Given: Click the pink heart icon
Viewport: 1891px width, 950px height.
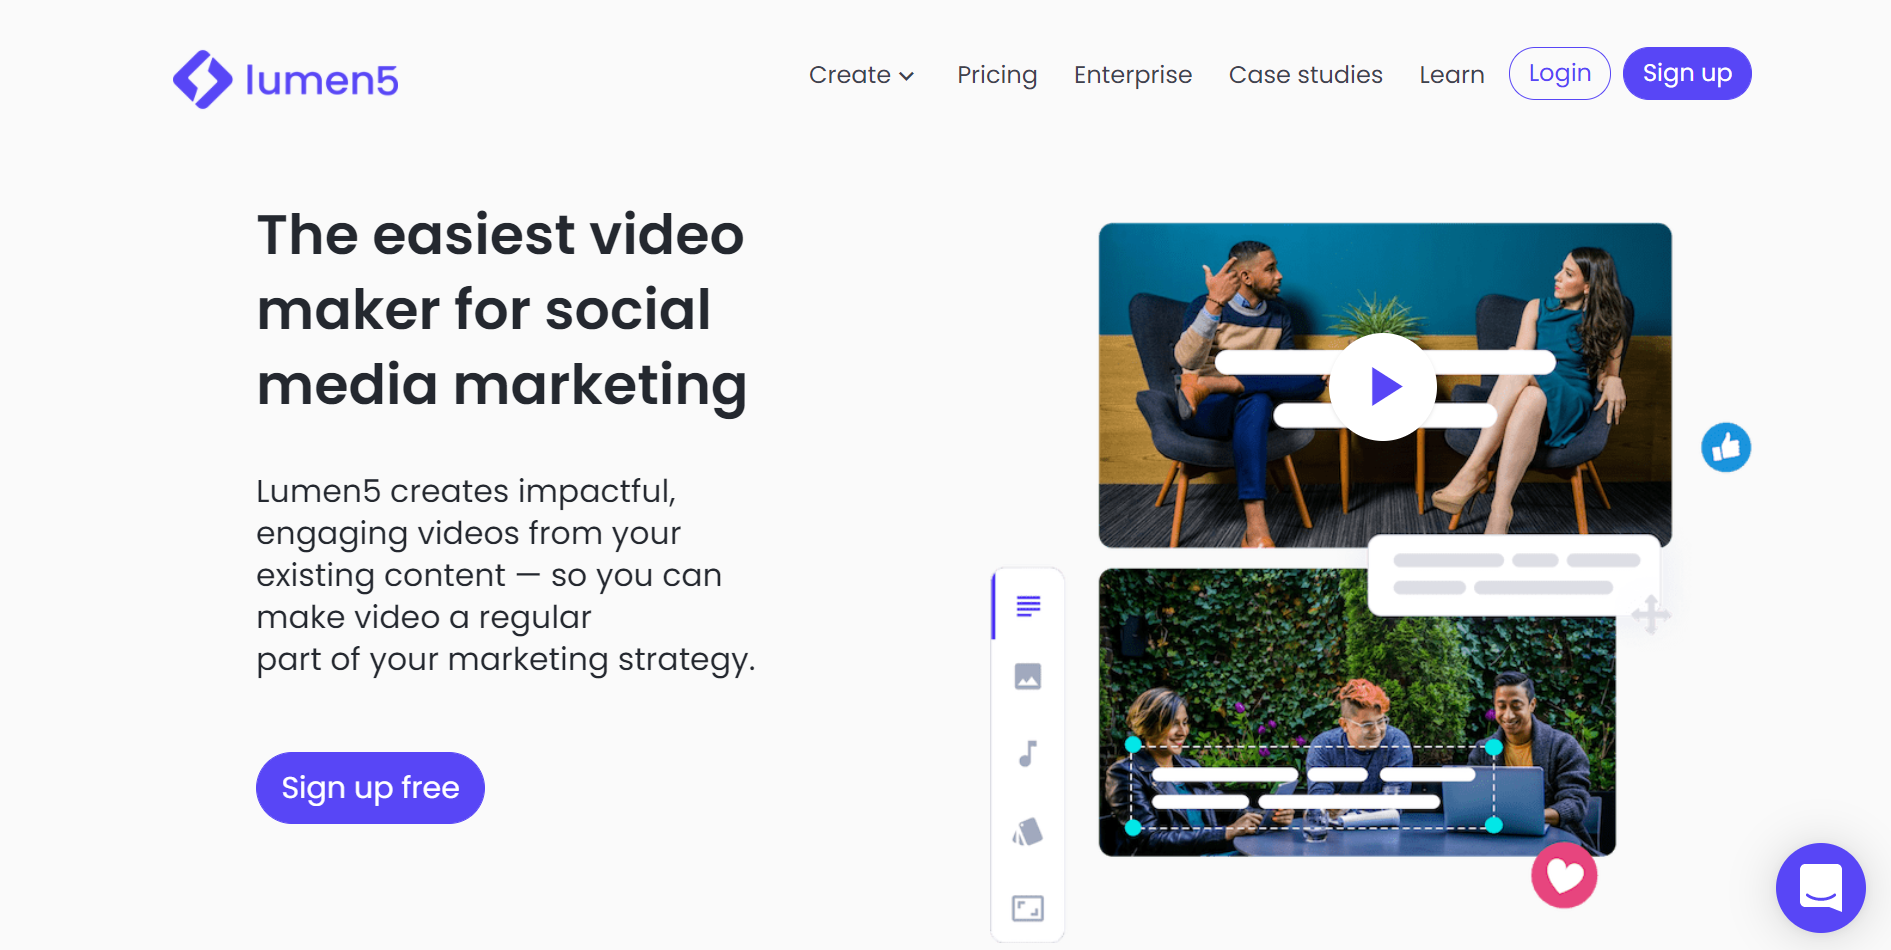Looking at the screenshot, I should [x=1564, y=875].
